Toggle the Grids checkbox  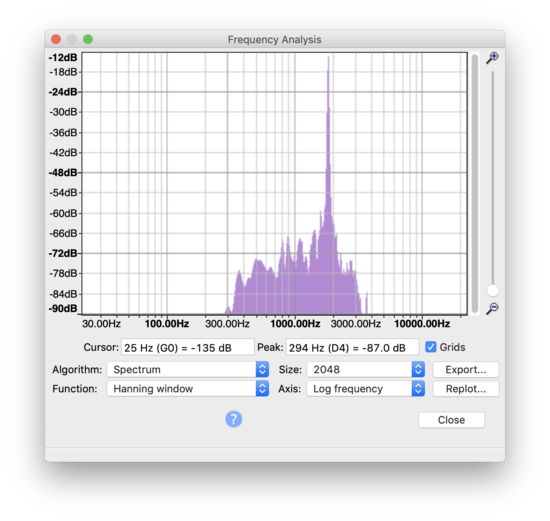click(431, 347)
